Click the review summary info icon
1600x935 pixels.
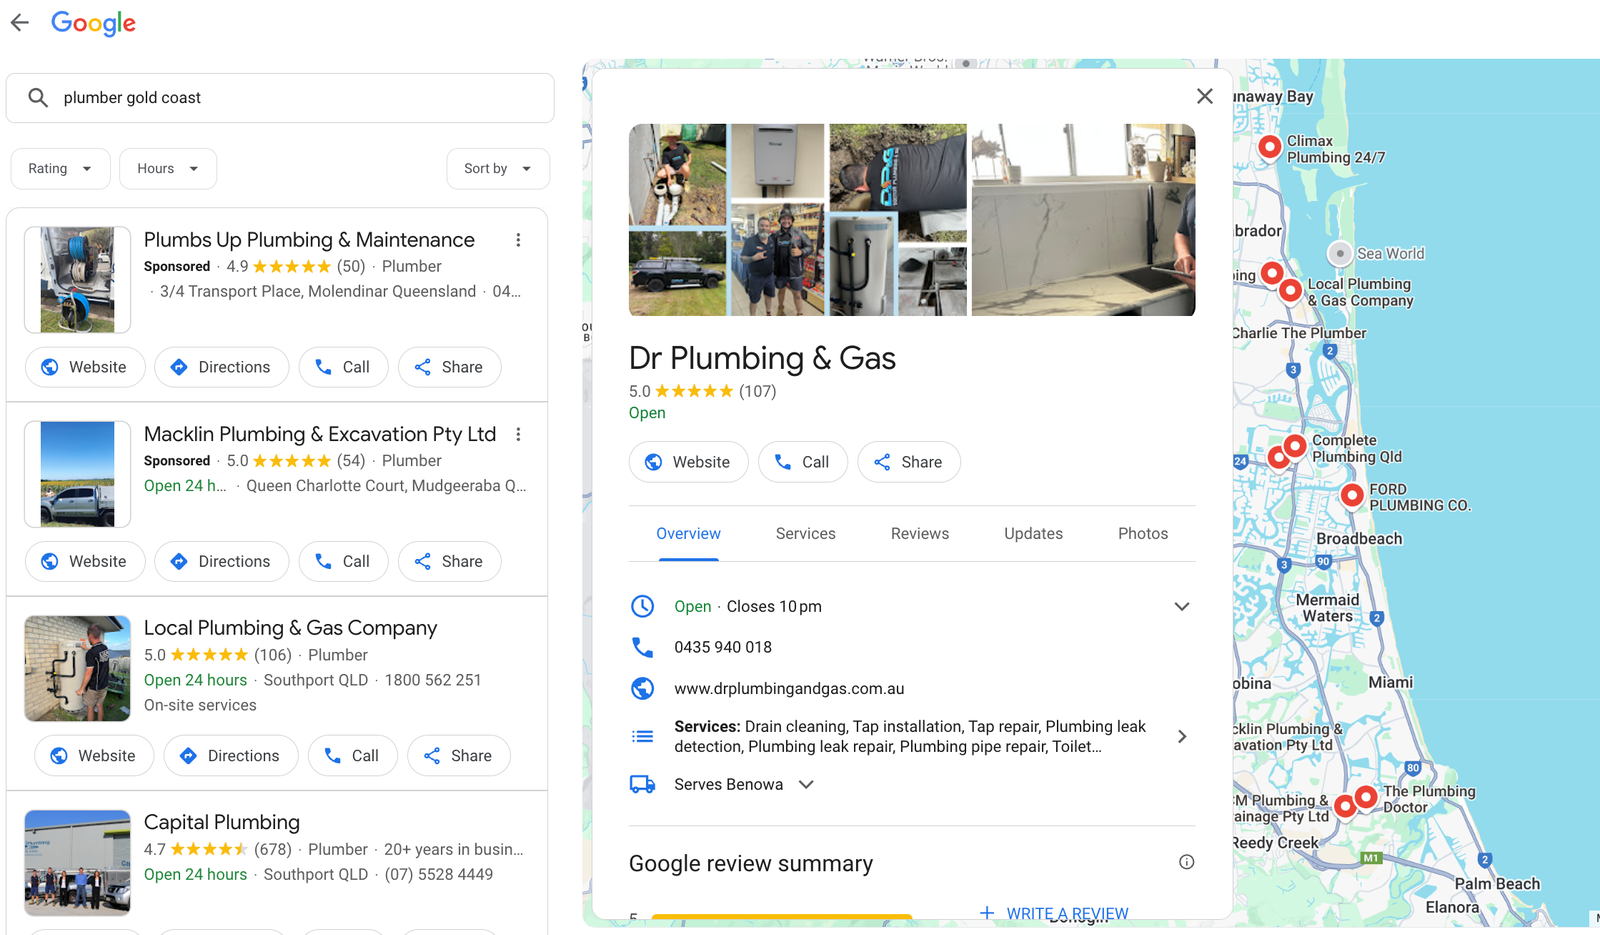(x=1186, y=862)
